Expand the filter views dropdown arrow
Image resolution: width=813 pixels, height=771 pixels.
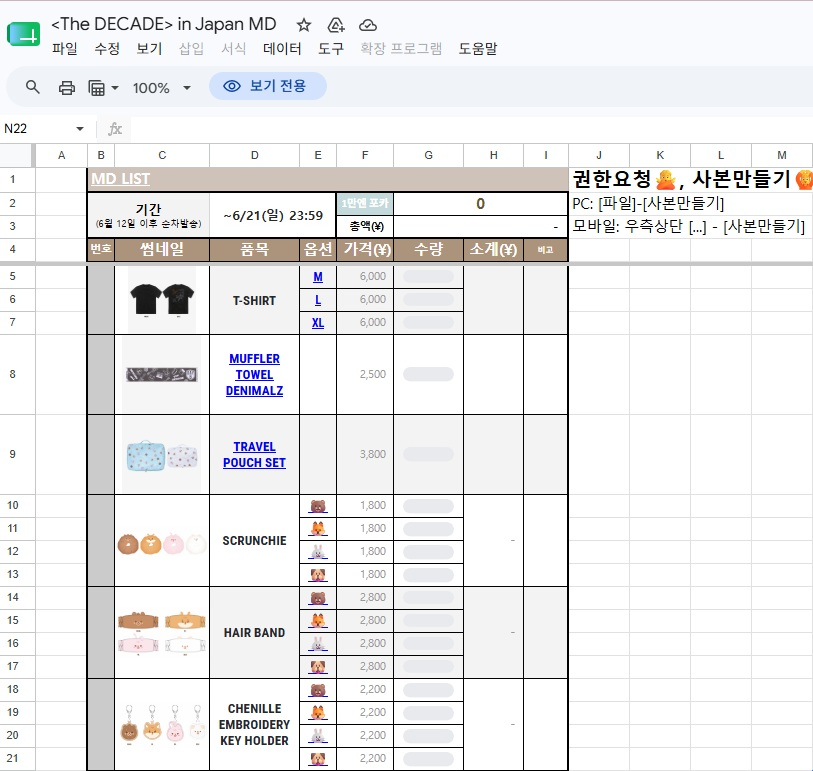click(115, 88)
